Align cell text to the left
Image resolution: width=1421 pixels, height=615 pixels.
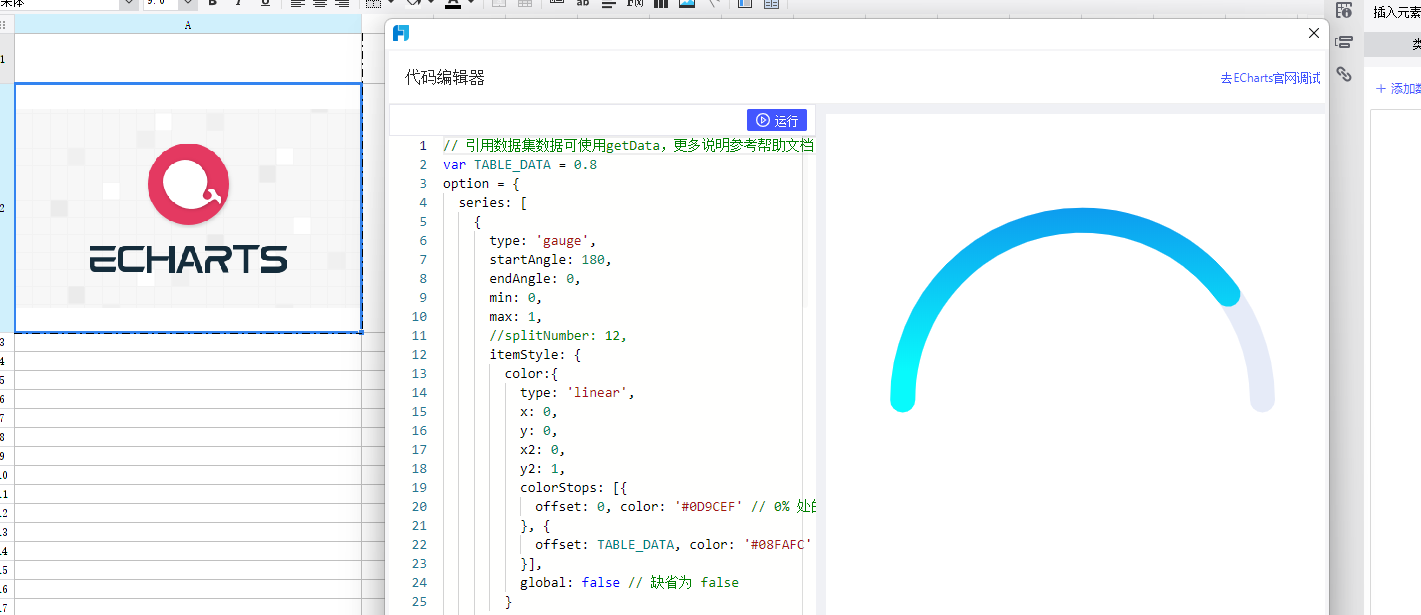coord(298,3)
